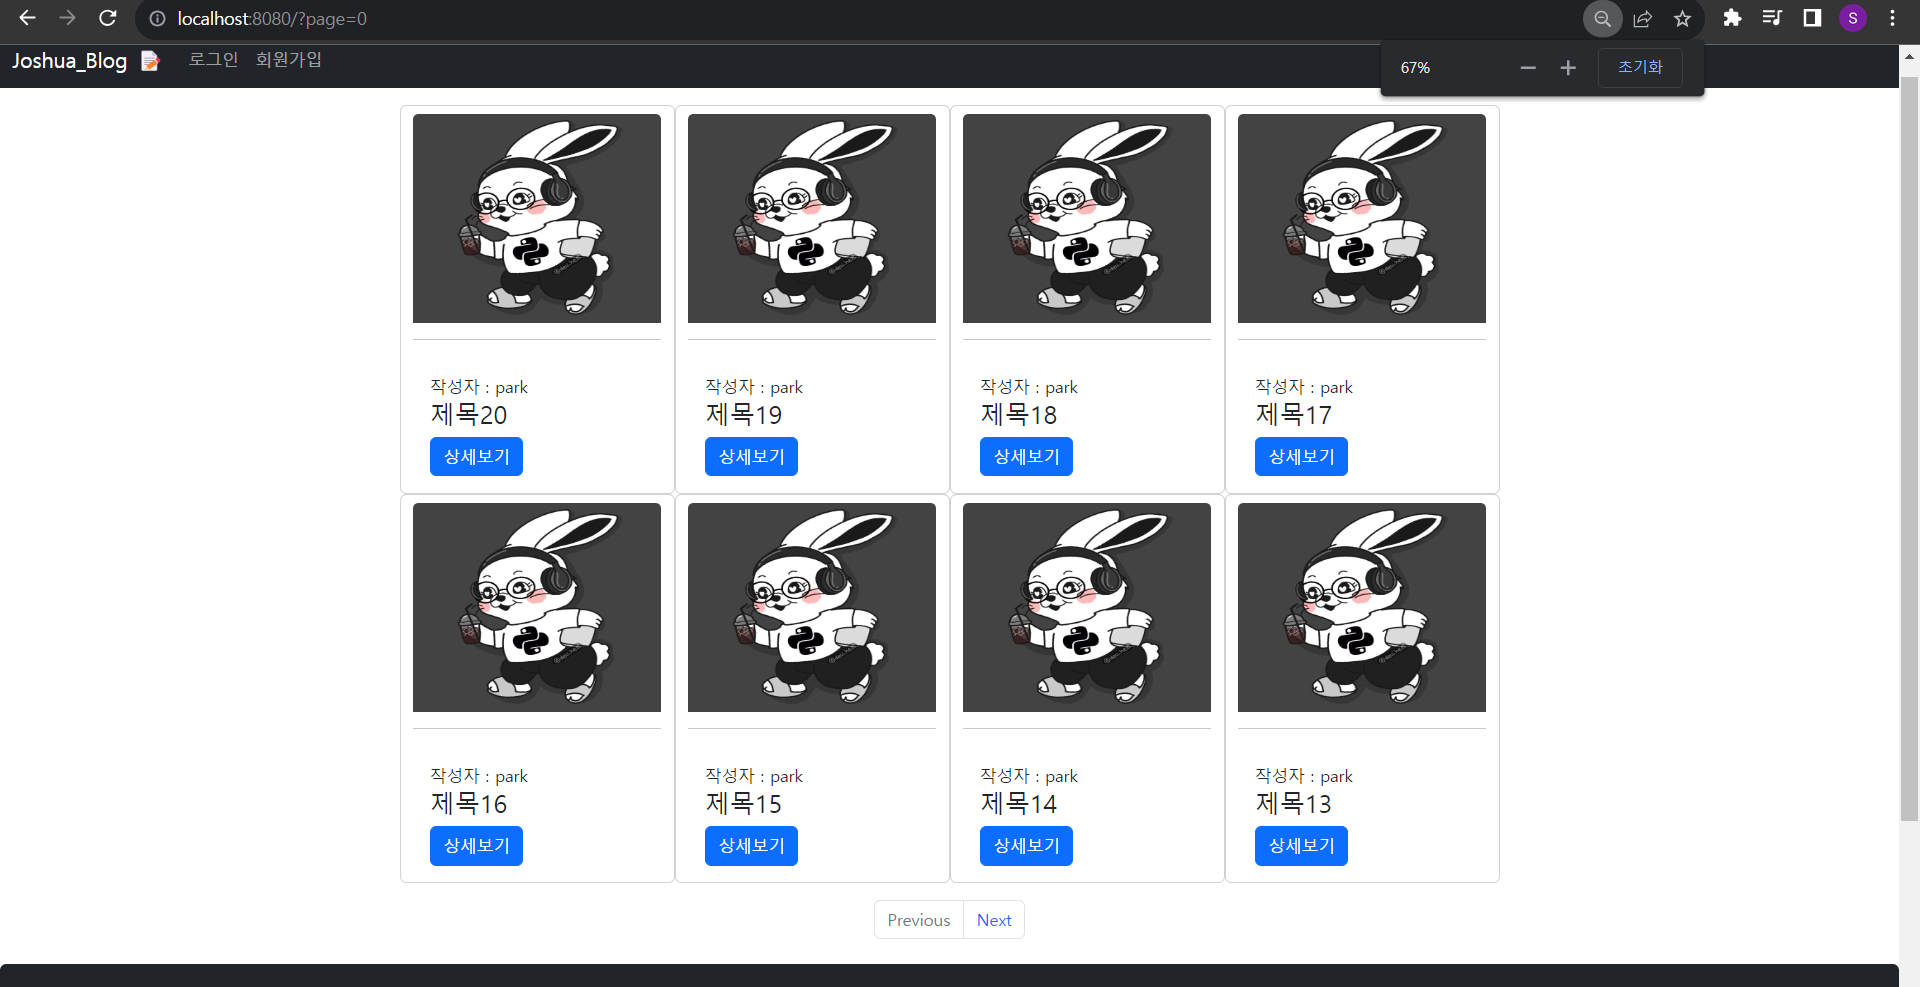Open the profile avatar S

tap(1853, 18)
